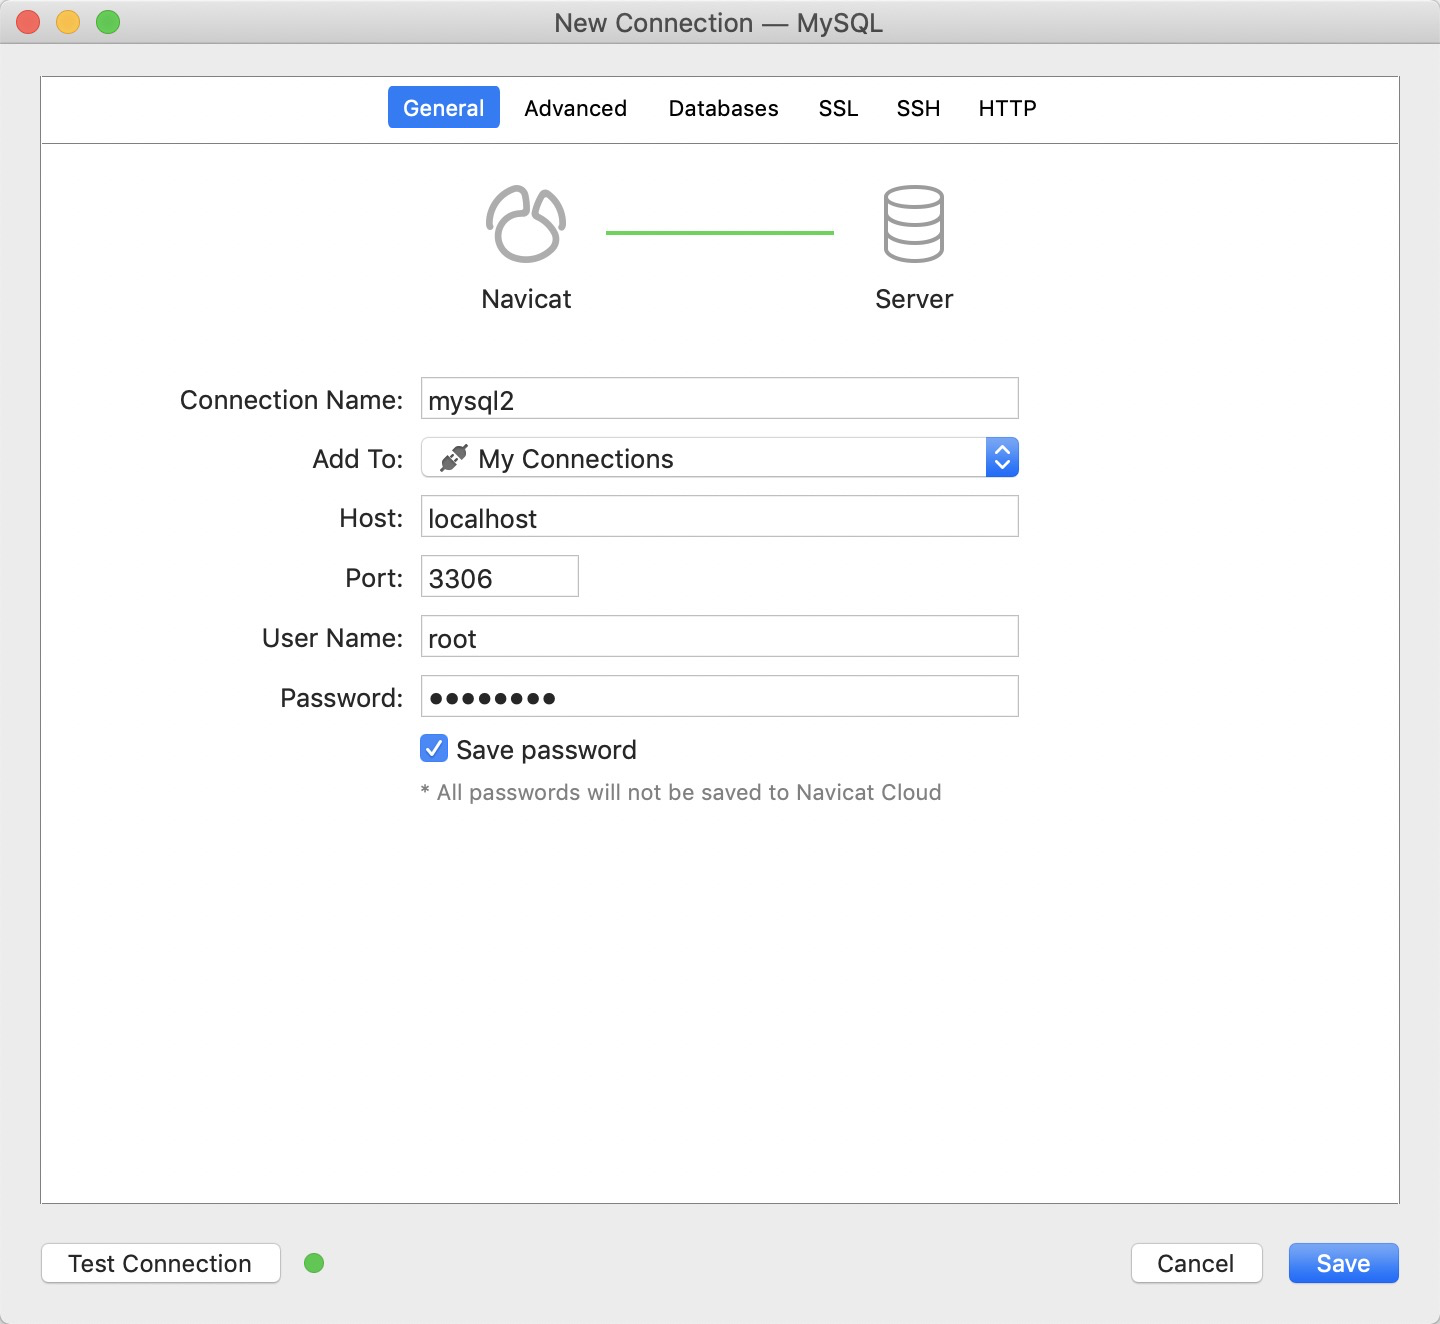Click the Cancel button
Viewport: 1440px width, 1324px height.
pyautogui.click(x=1196, y=1263)
